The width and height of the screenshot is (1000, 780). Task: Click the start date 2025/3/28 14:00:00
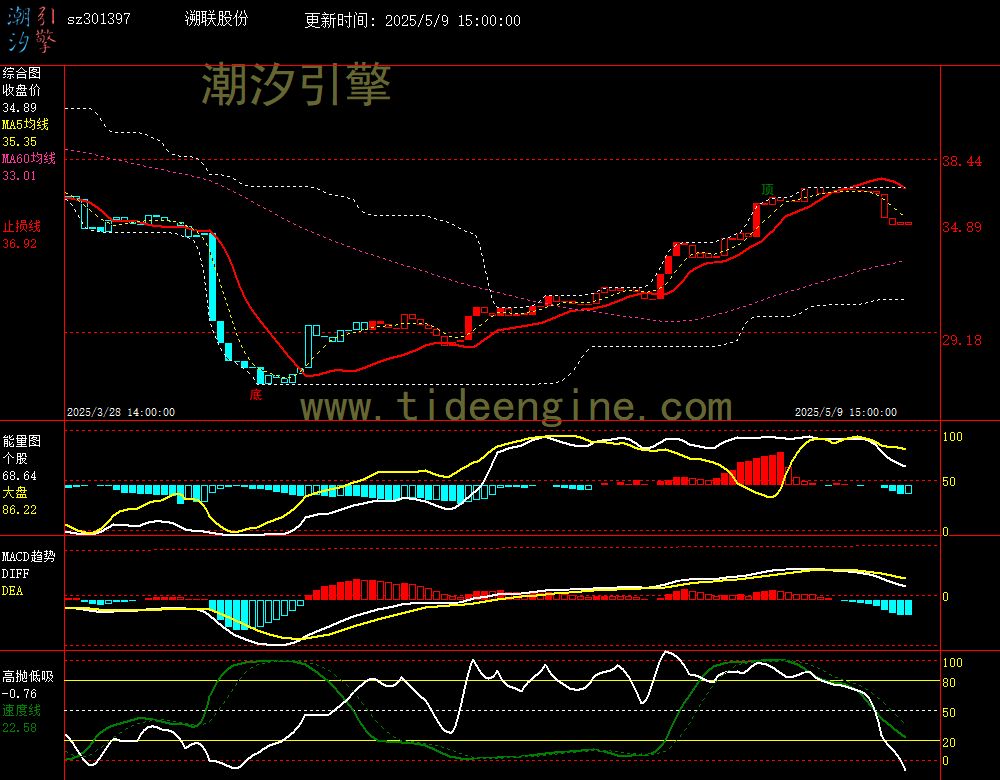121,413
